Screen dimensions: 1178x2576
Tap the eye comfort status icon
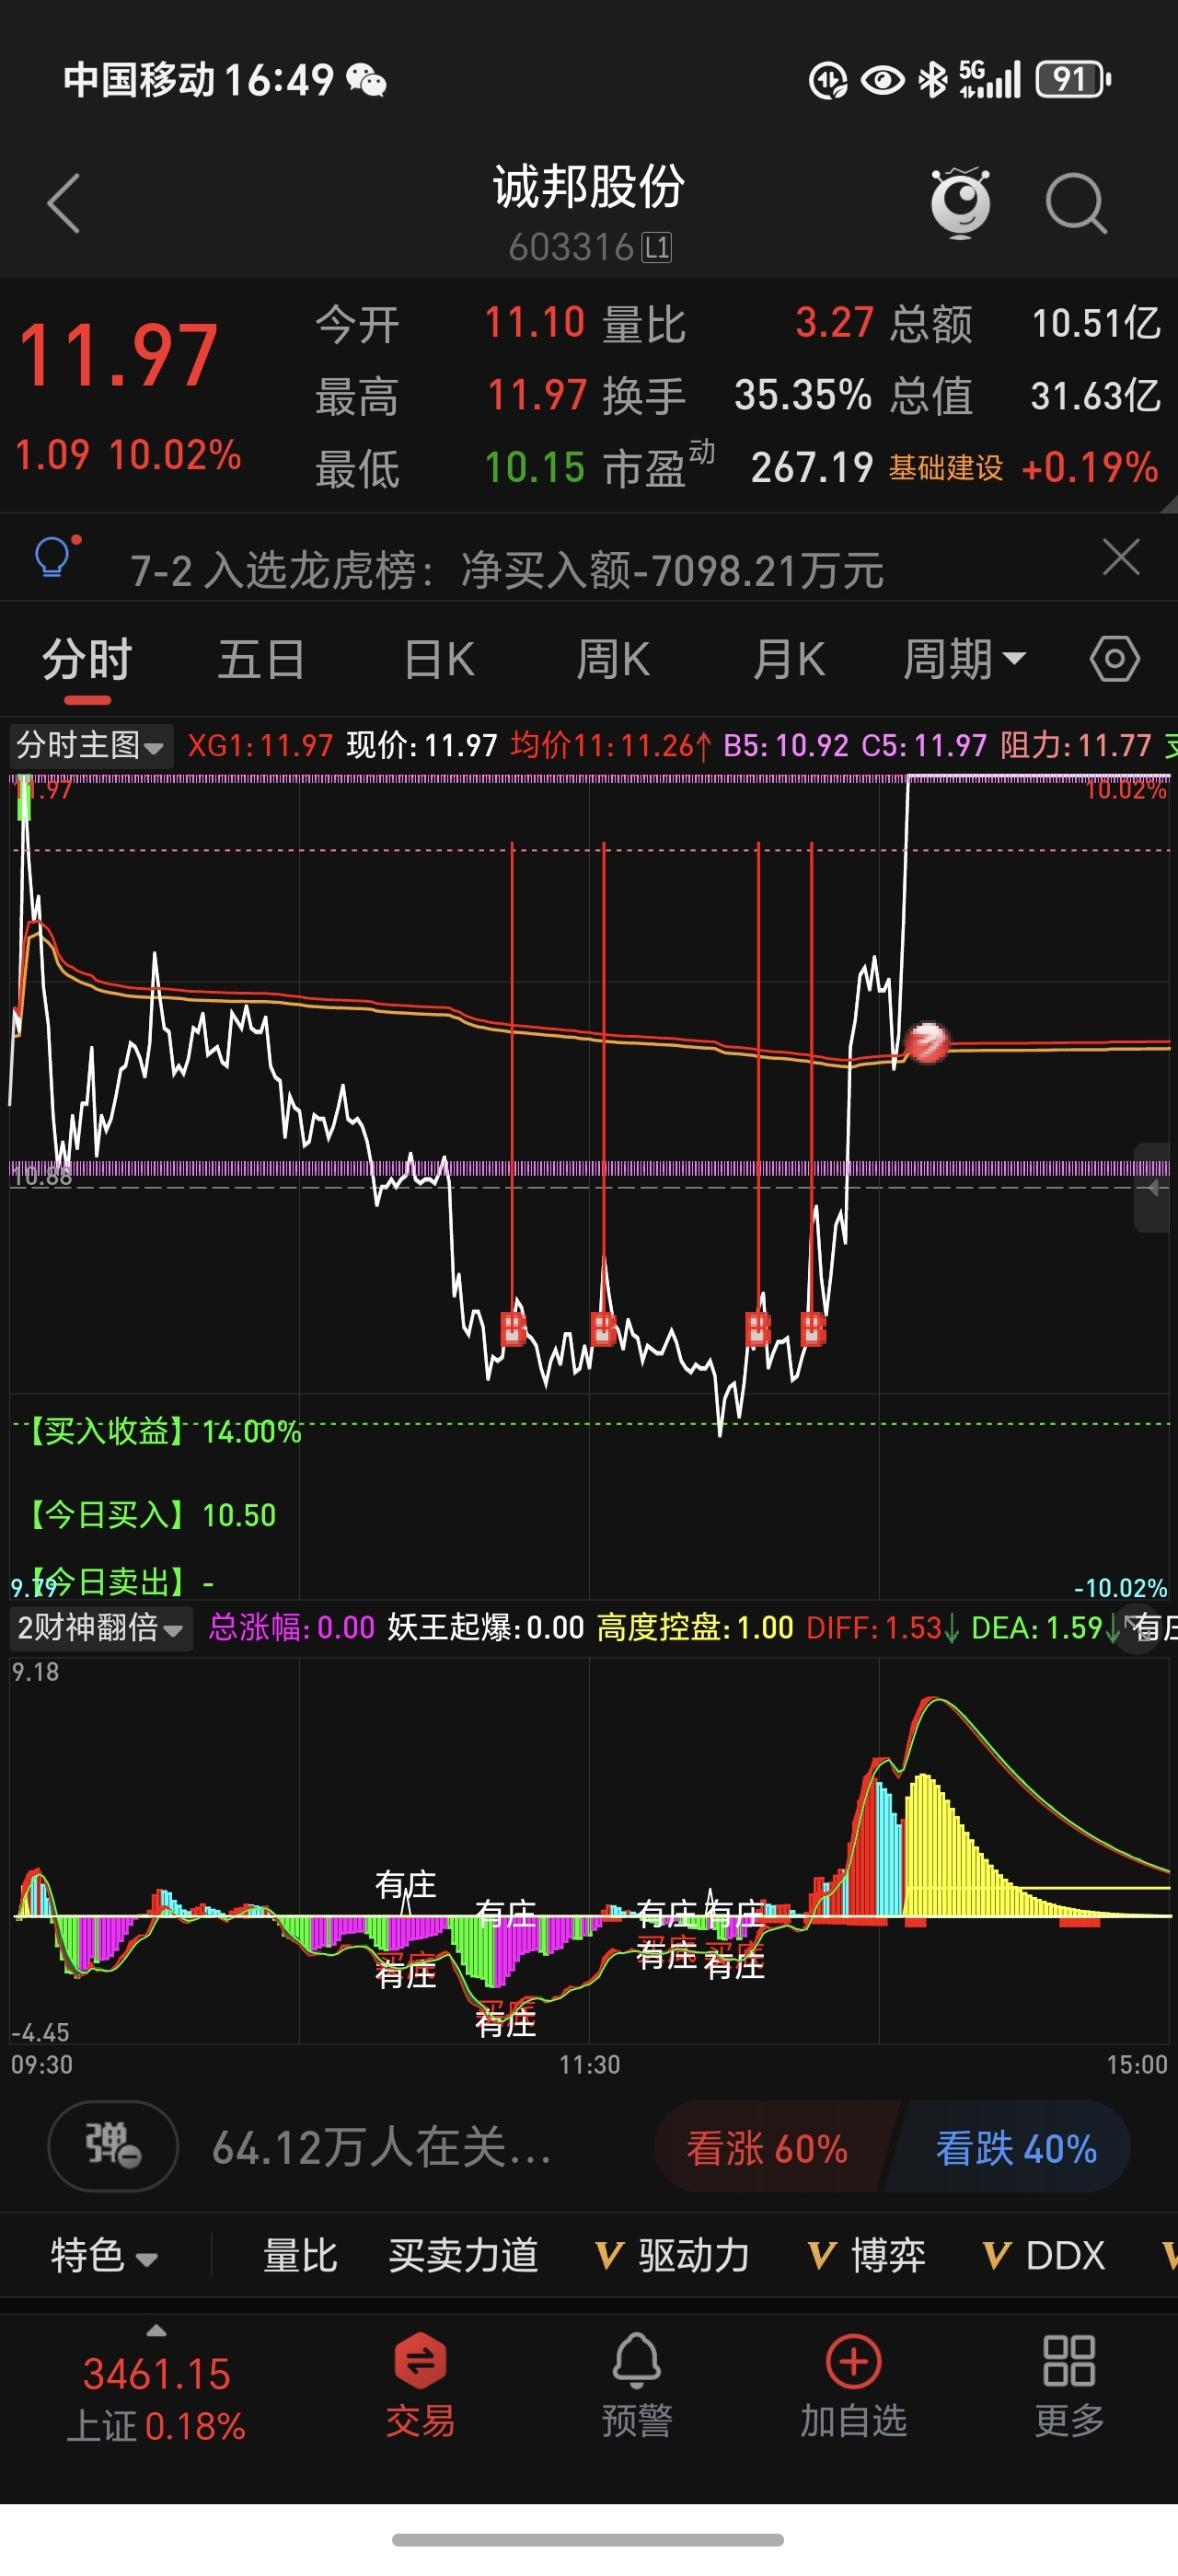point(882,79)
